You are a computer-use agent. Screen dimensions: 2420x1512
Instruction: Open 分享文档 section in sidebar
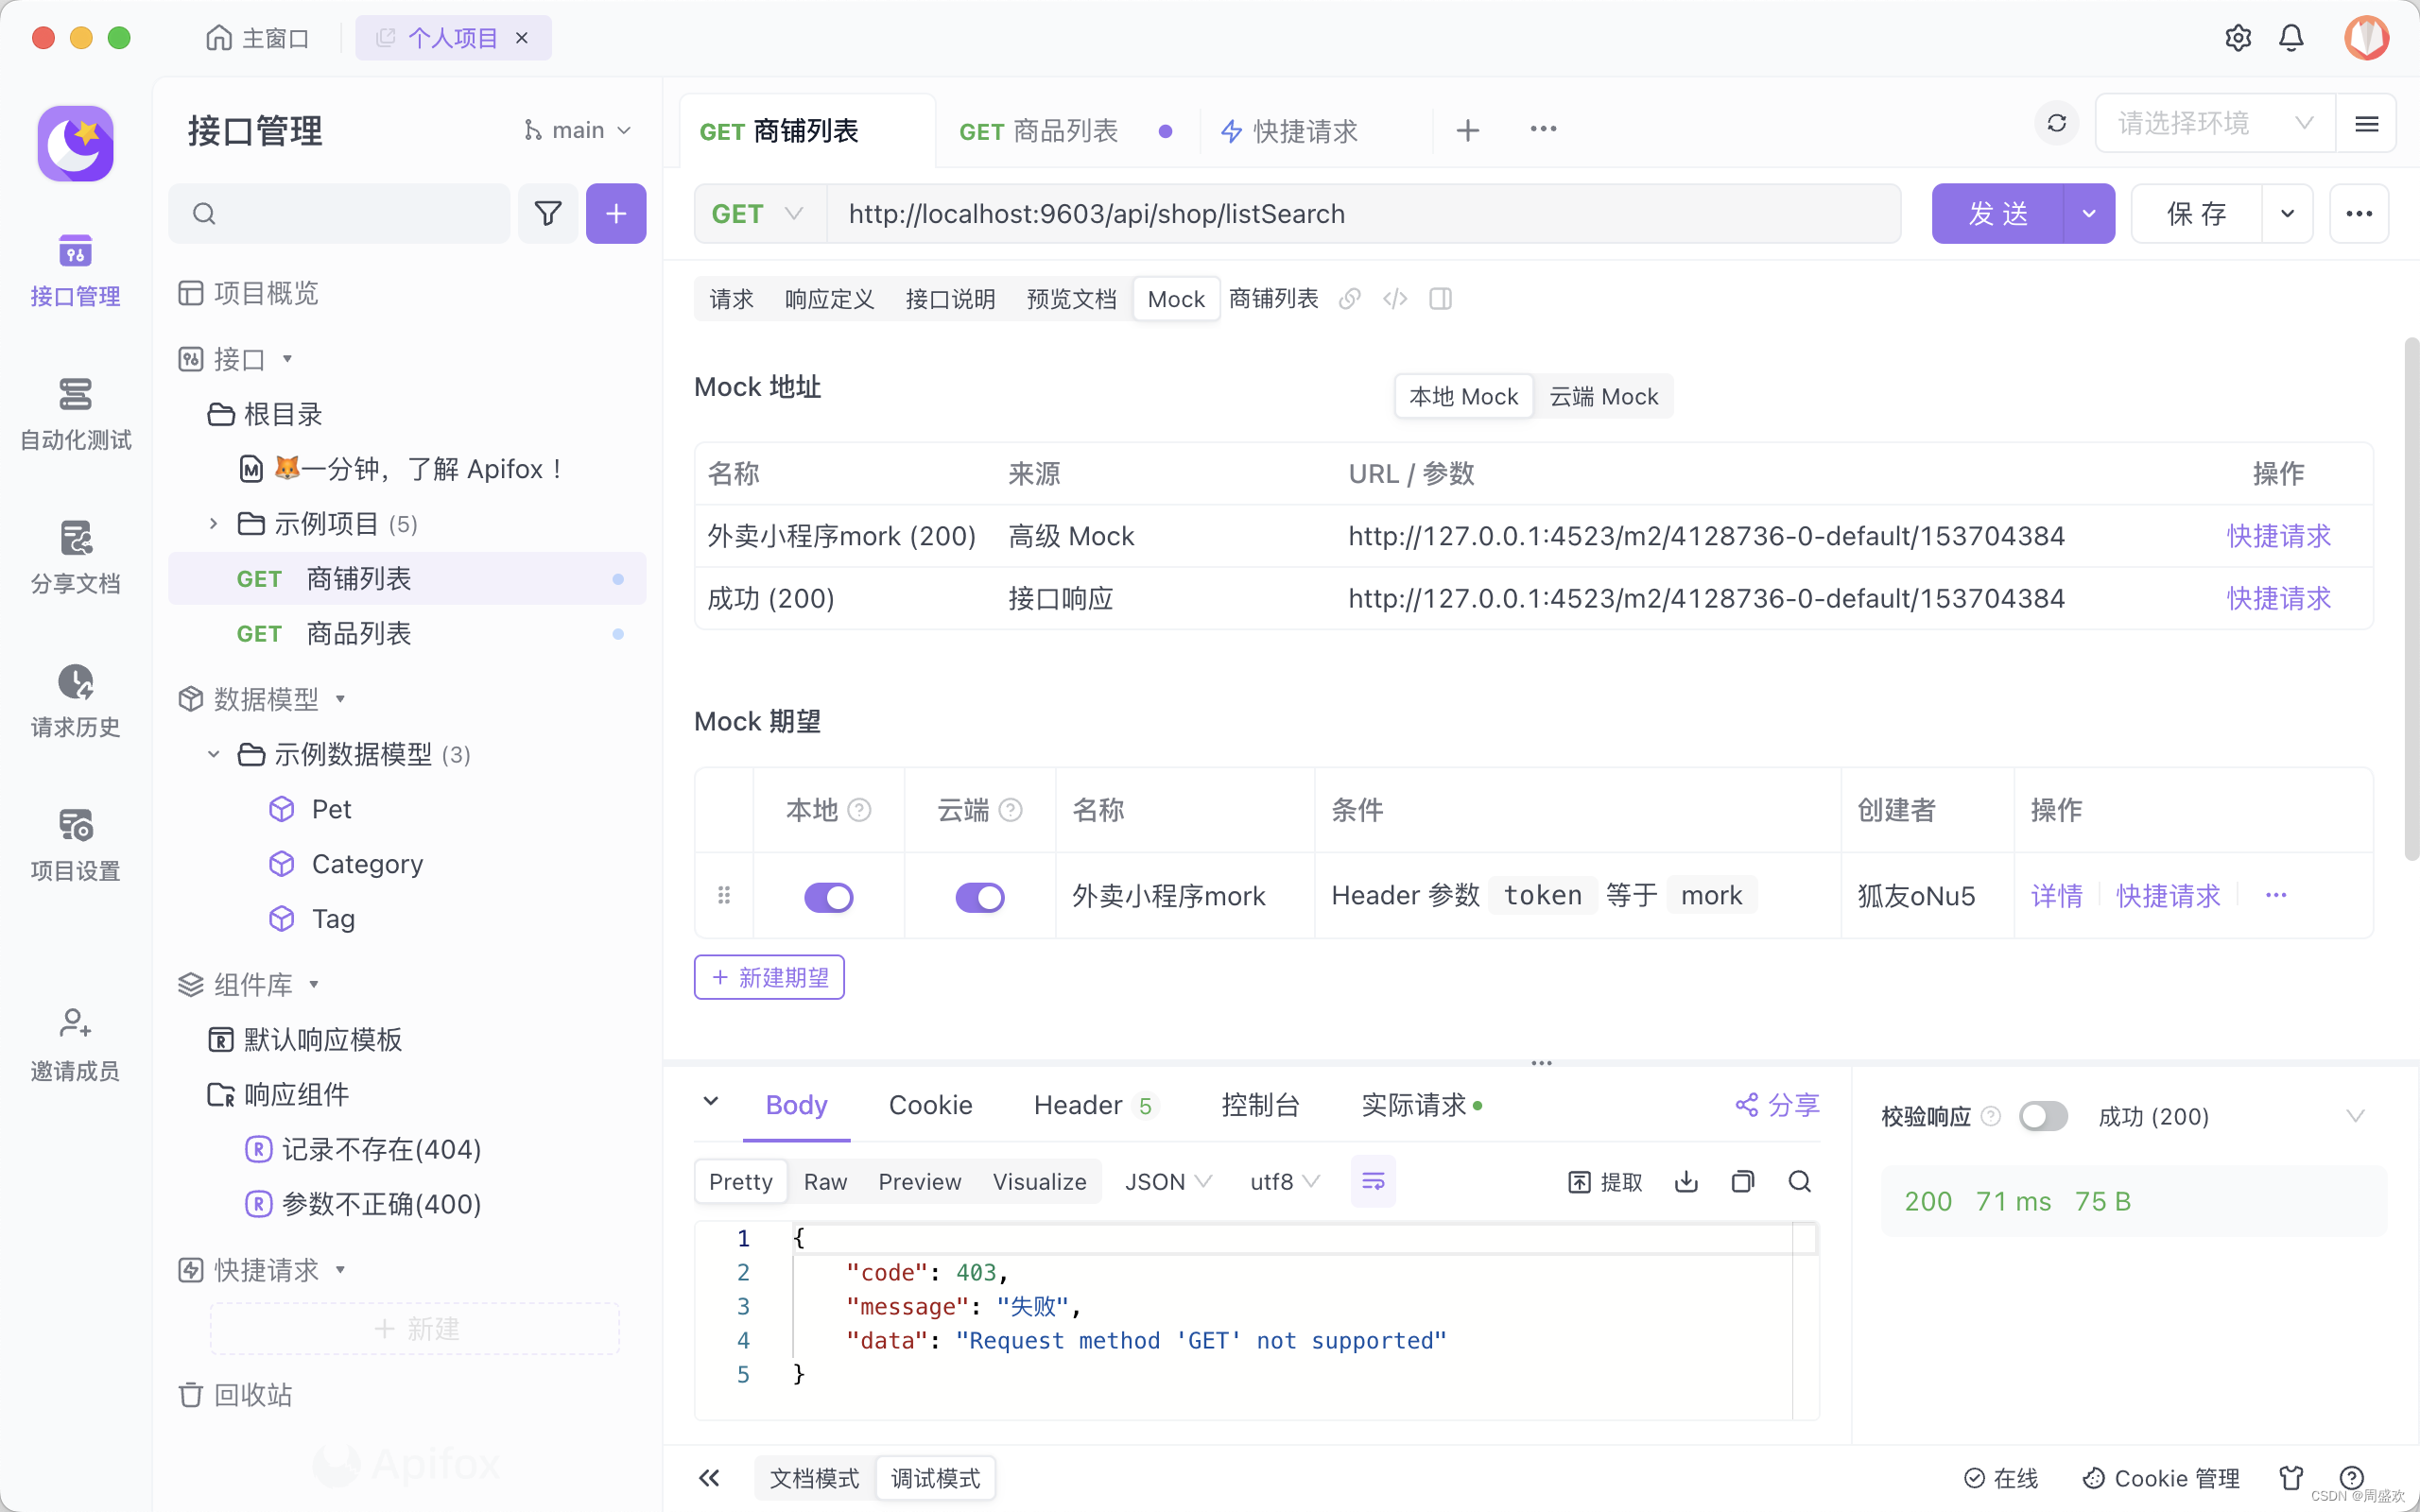point(75,557)
